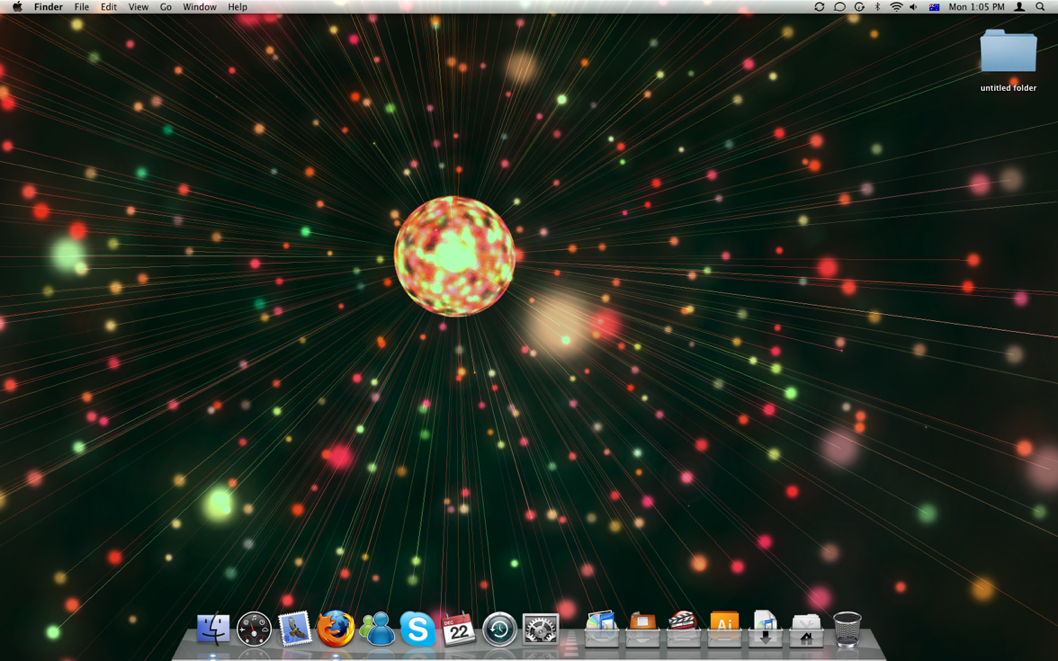The height and width of the screenshot is (661, 1058).
Task: Open the Illustrator Ai stack in Dock
Action: click(724, 629)
